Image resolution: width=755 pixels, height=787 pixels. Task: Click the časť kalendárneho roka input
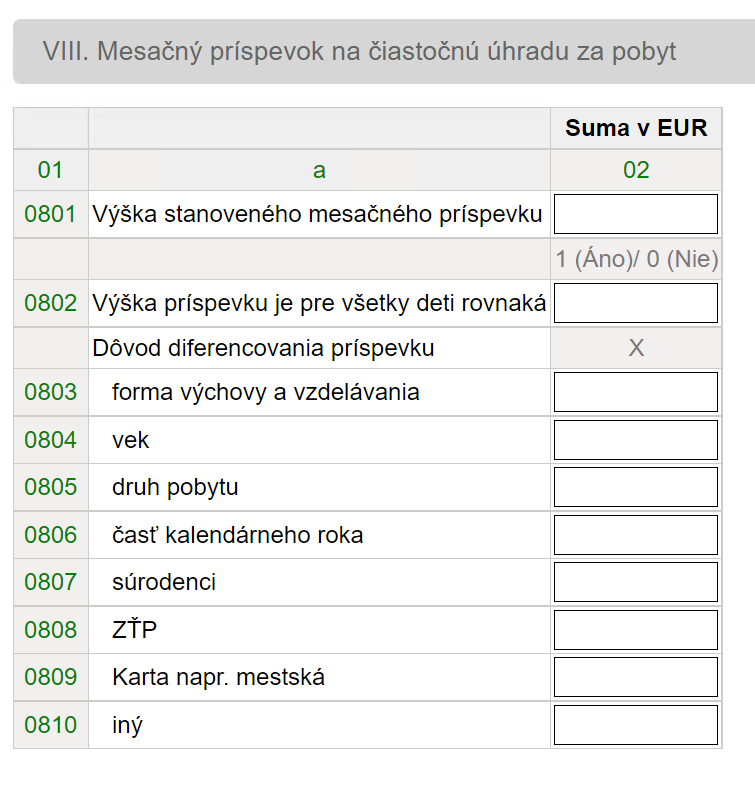pyautogui.click(x=636, y=535)
